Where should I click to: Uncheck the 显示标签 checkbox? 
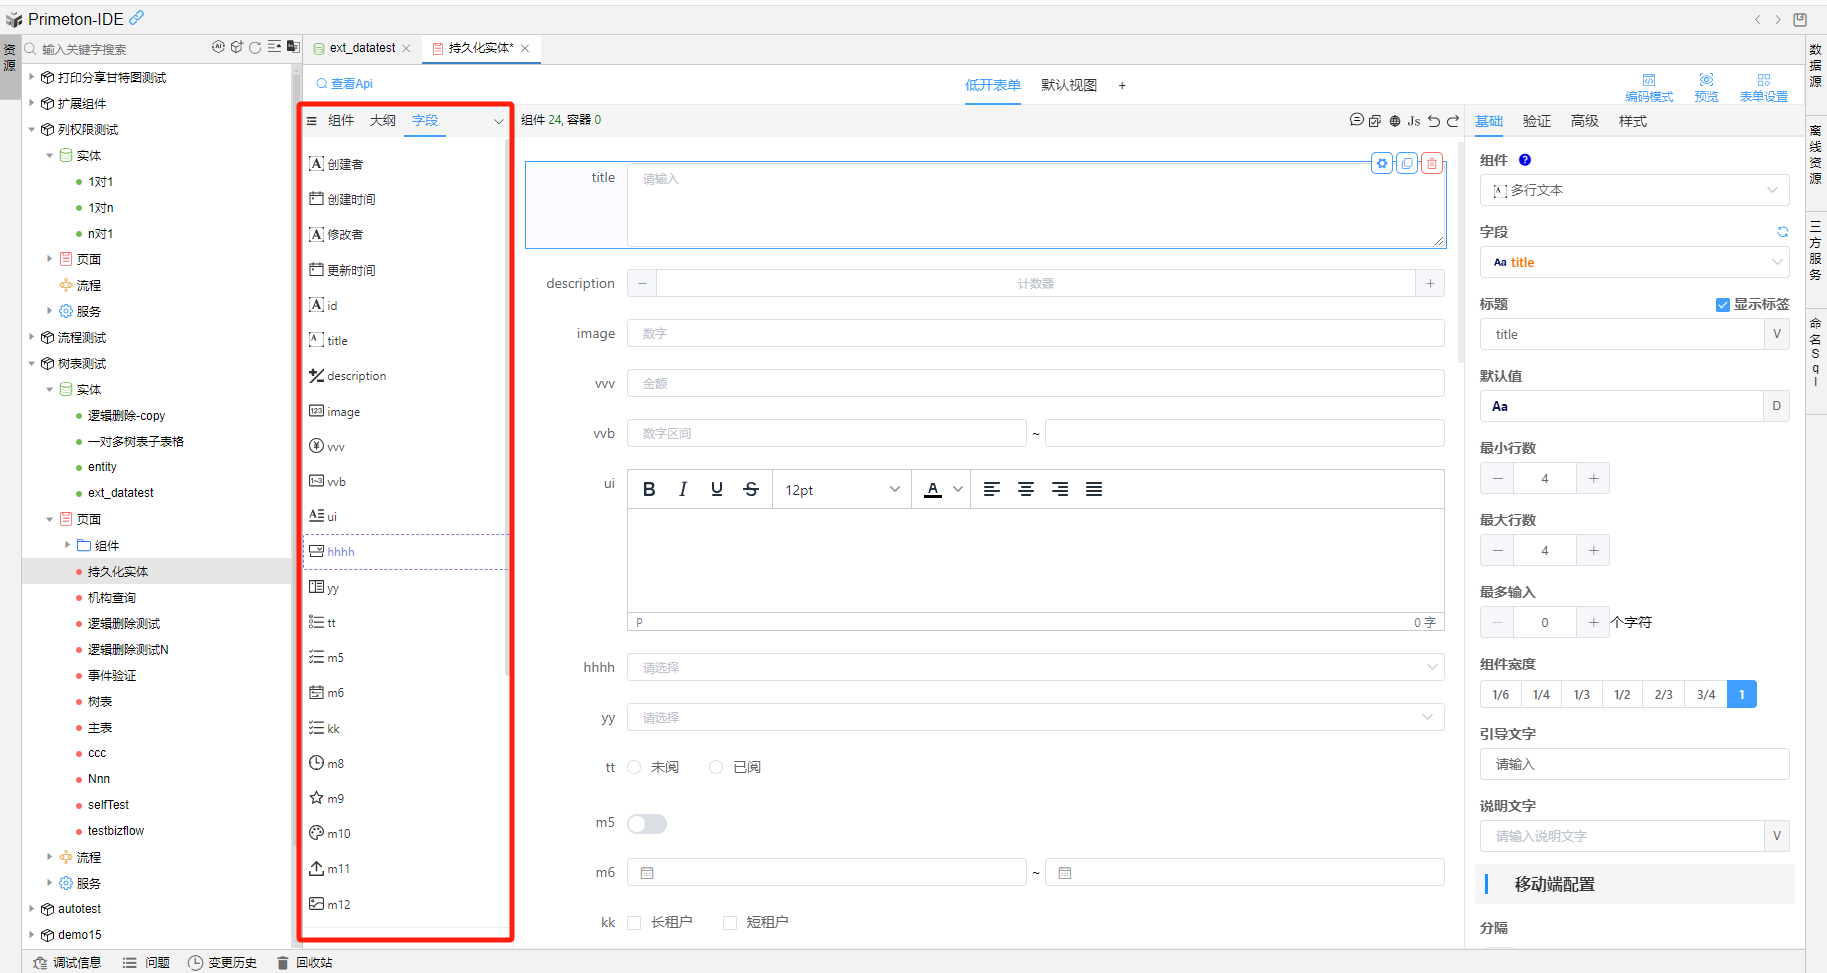point(1723,305)
